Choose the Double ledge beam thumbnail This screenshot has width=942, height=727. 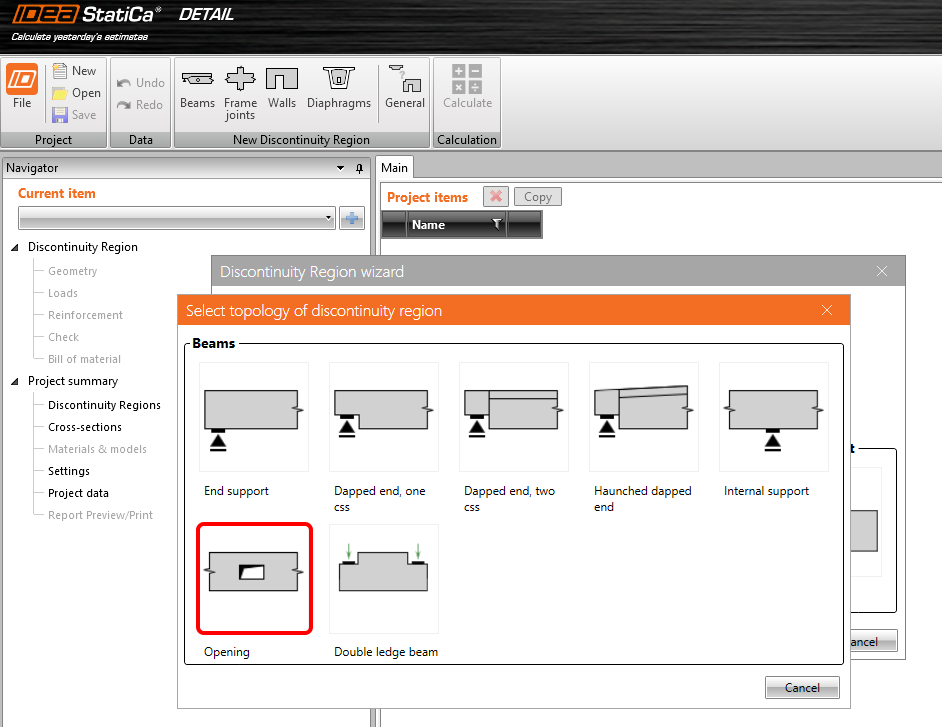click(384, 578)
